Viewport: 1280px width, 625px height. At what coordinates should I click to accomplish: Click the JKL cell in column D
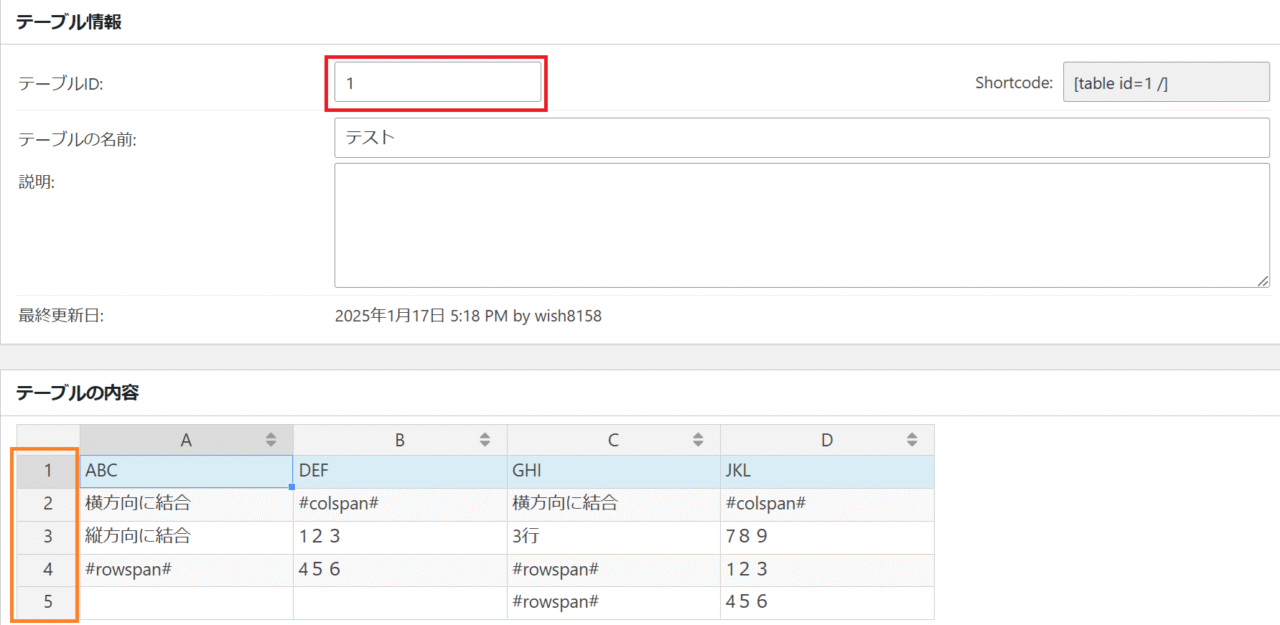827,471
